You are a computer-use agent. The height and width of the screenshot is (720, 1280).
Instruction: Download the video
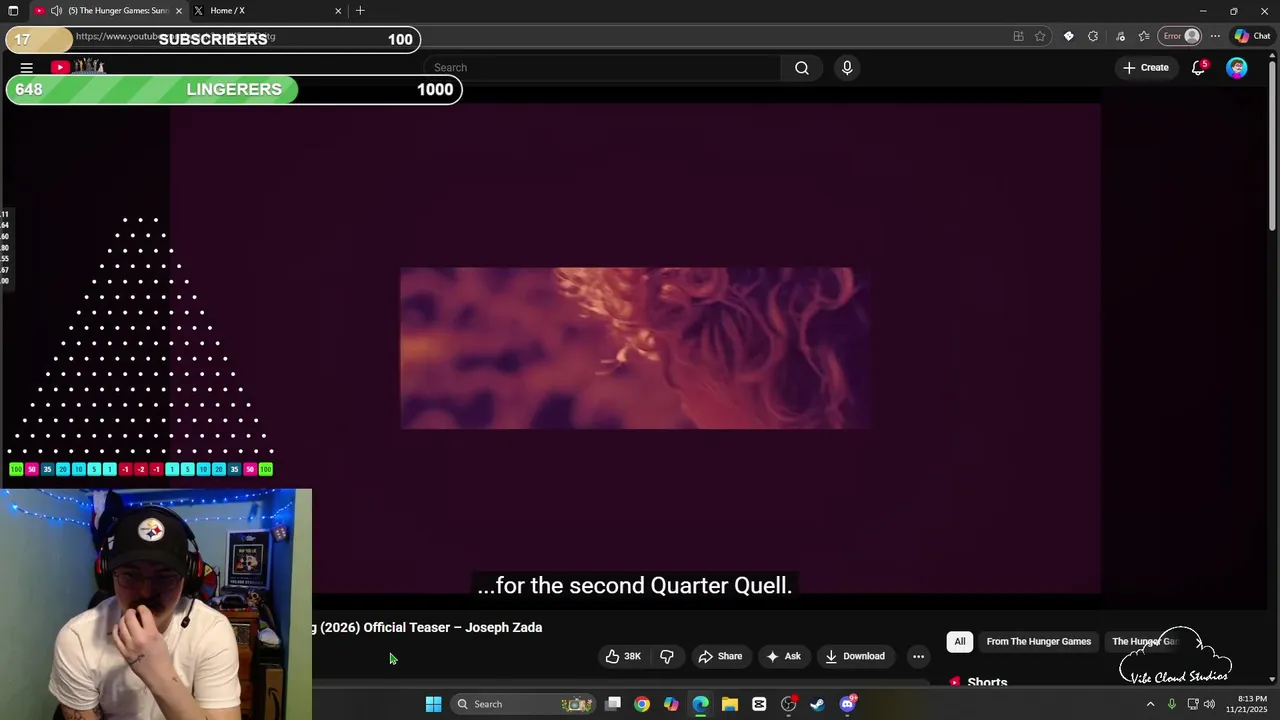855,656
